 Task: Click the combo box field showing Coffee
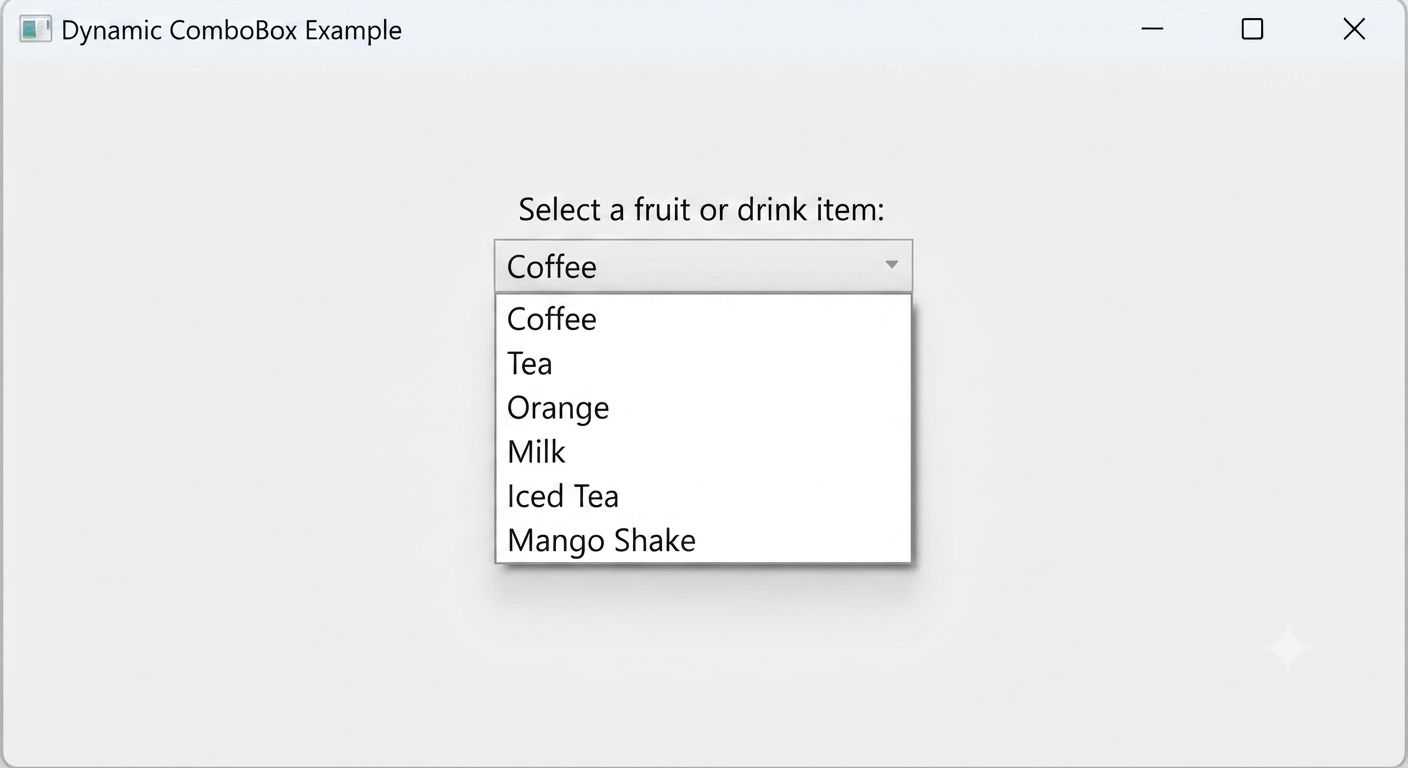703,266
